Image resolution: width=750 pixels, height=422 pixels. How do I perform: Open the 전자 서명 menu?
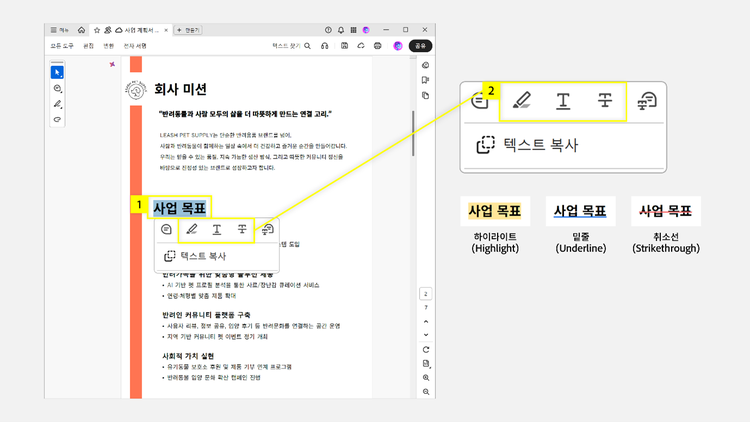(x=135, y=46)
